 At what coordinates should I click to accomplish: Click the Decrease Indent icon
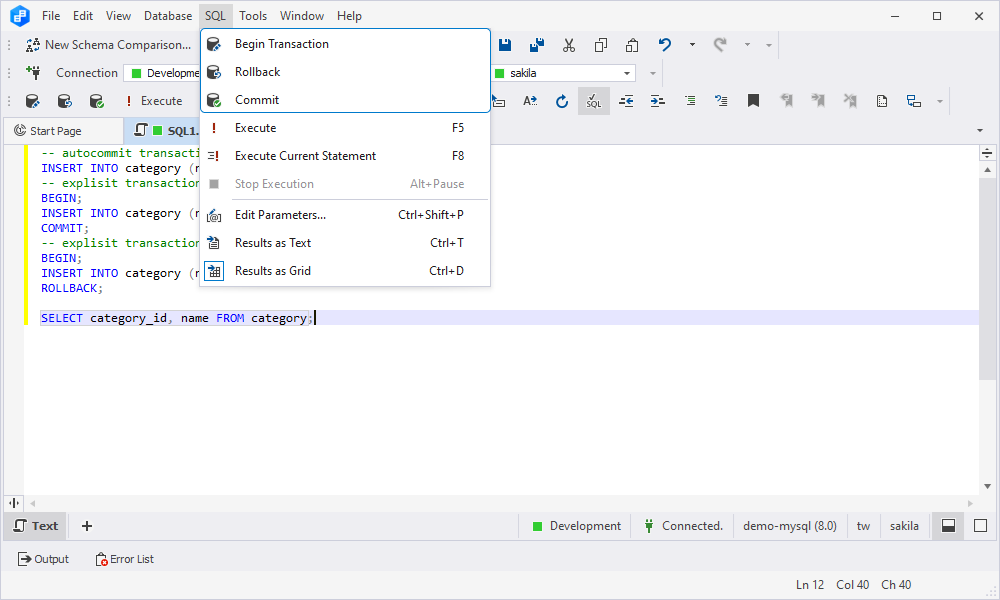point(626,101)
